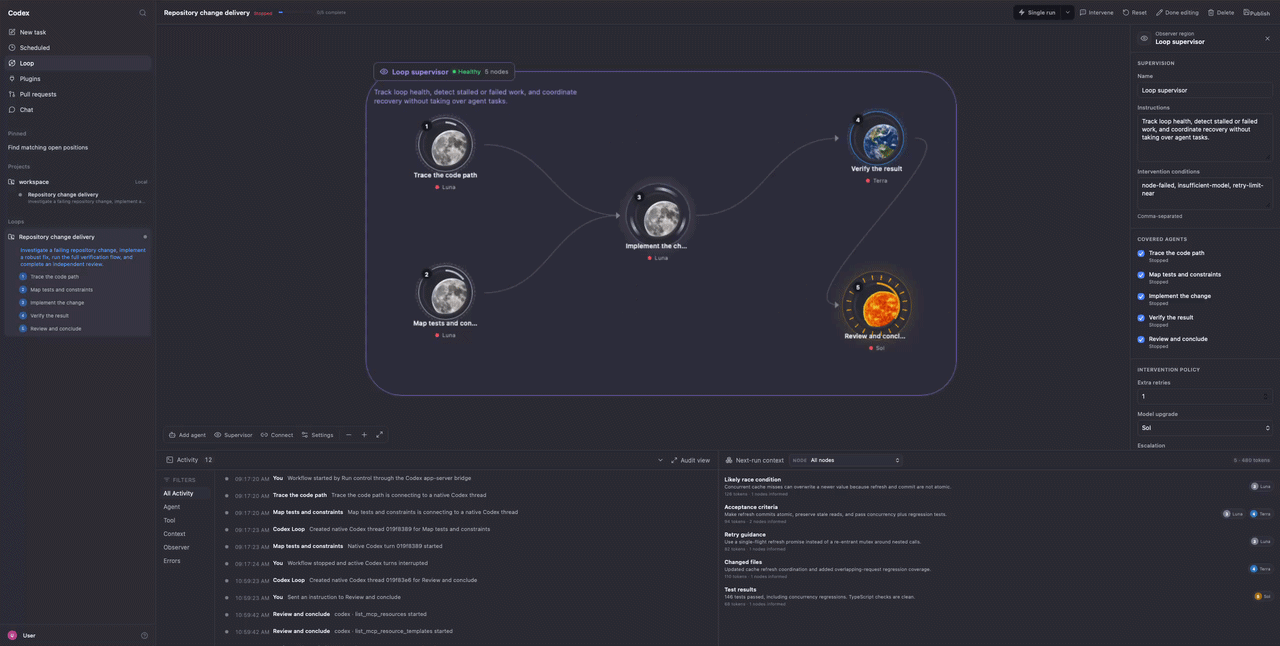Click Reset in the top toolbar
The image size is (1280, 646).
(1134, 12)
